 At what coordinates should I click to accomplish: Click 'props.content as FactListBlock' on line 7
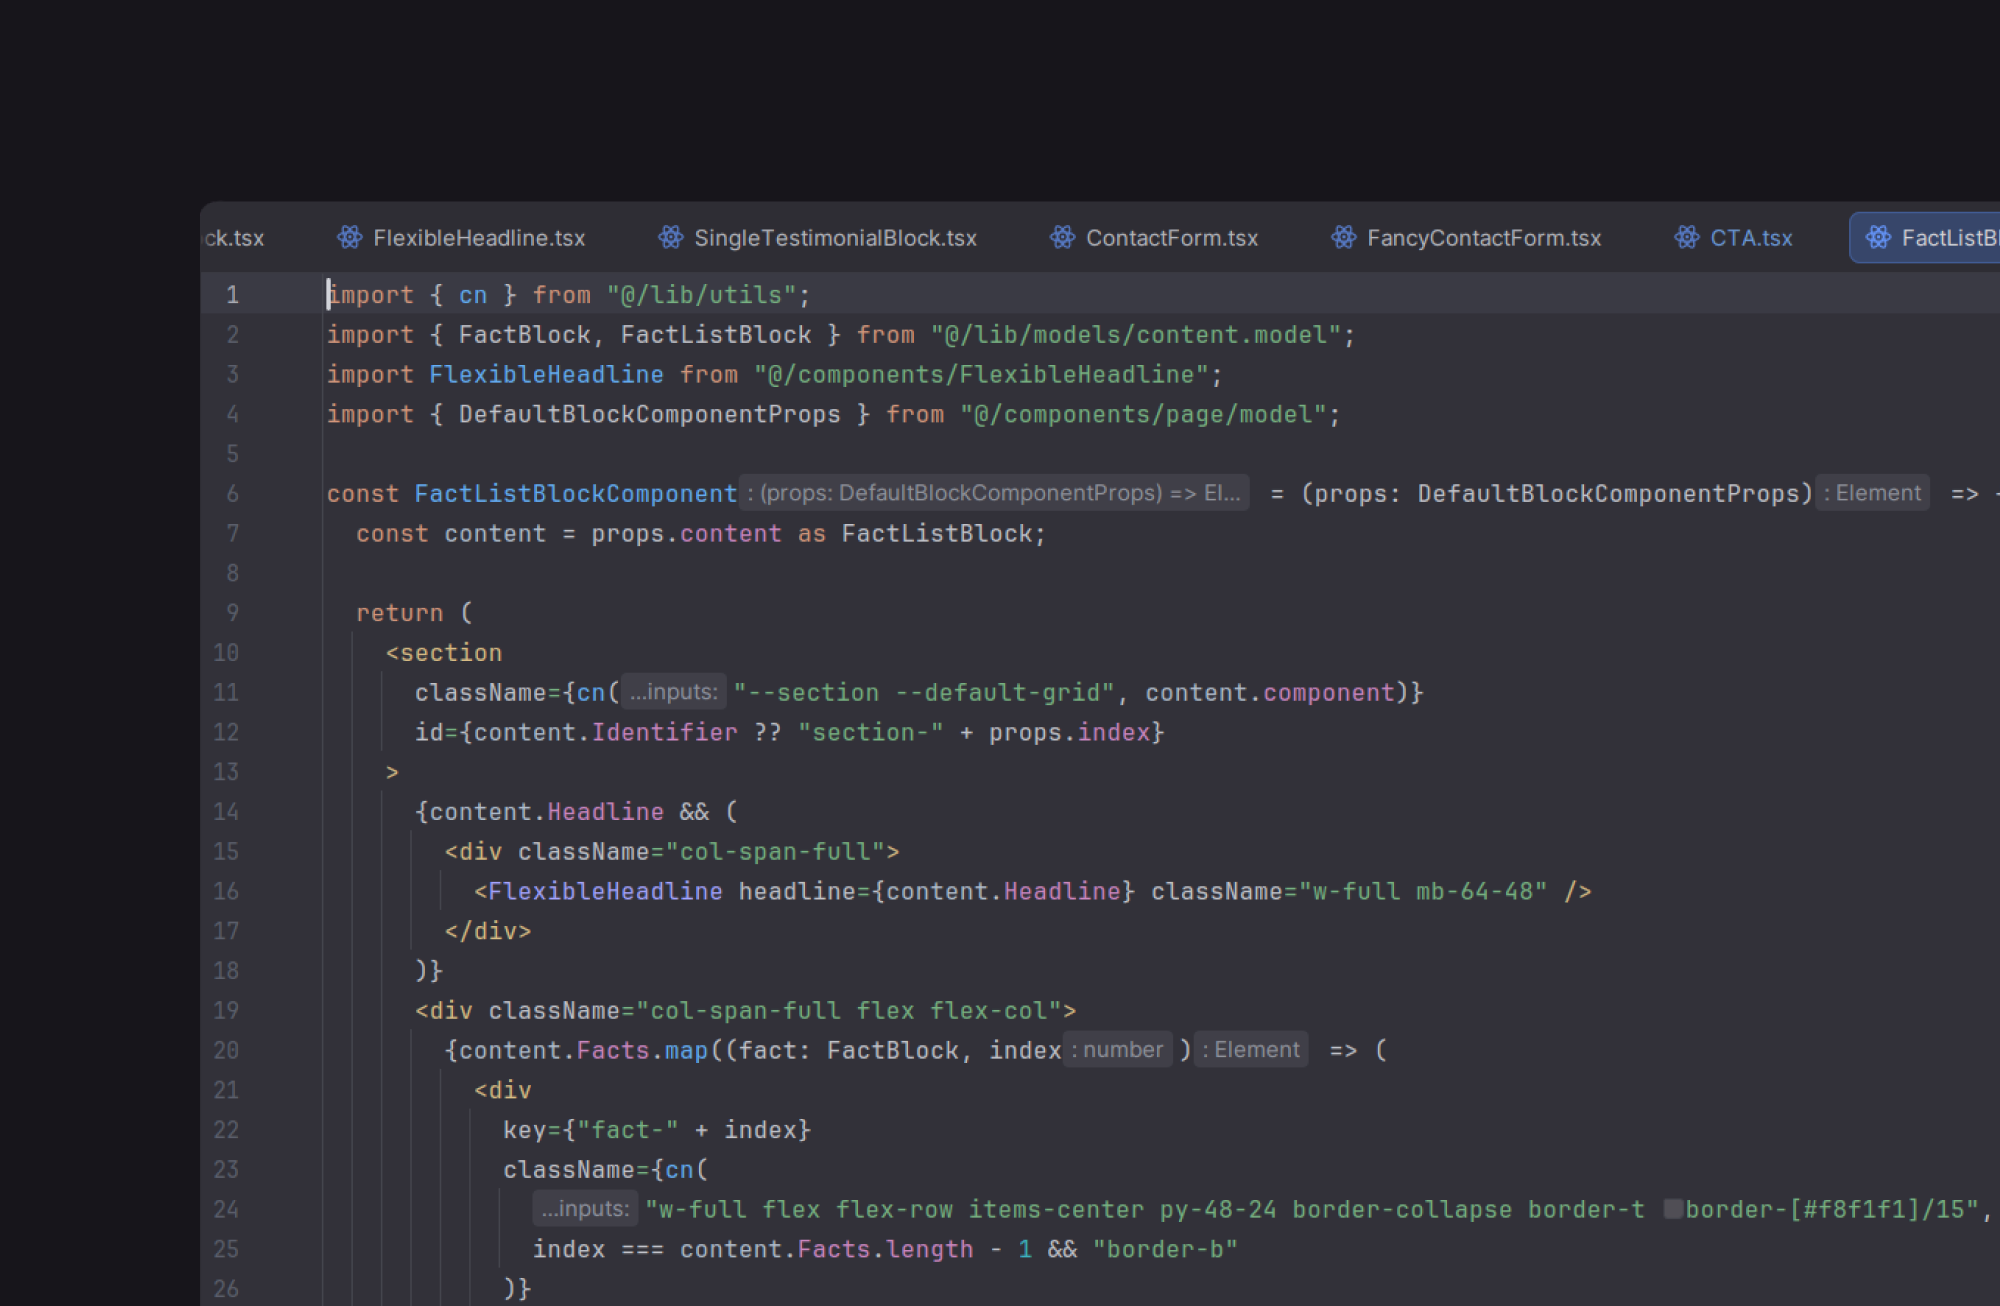click(811, 534)
